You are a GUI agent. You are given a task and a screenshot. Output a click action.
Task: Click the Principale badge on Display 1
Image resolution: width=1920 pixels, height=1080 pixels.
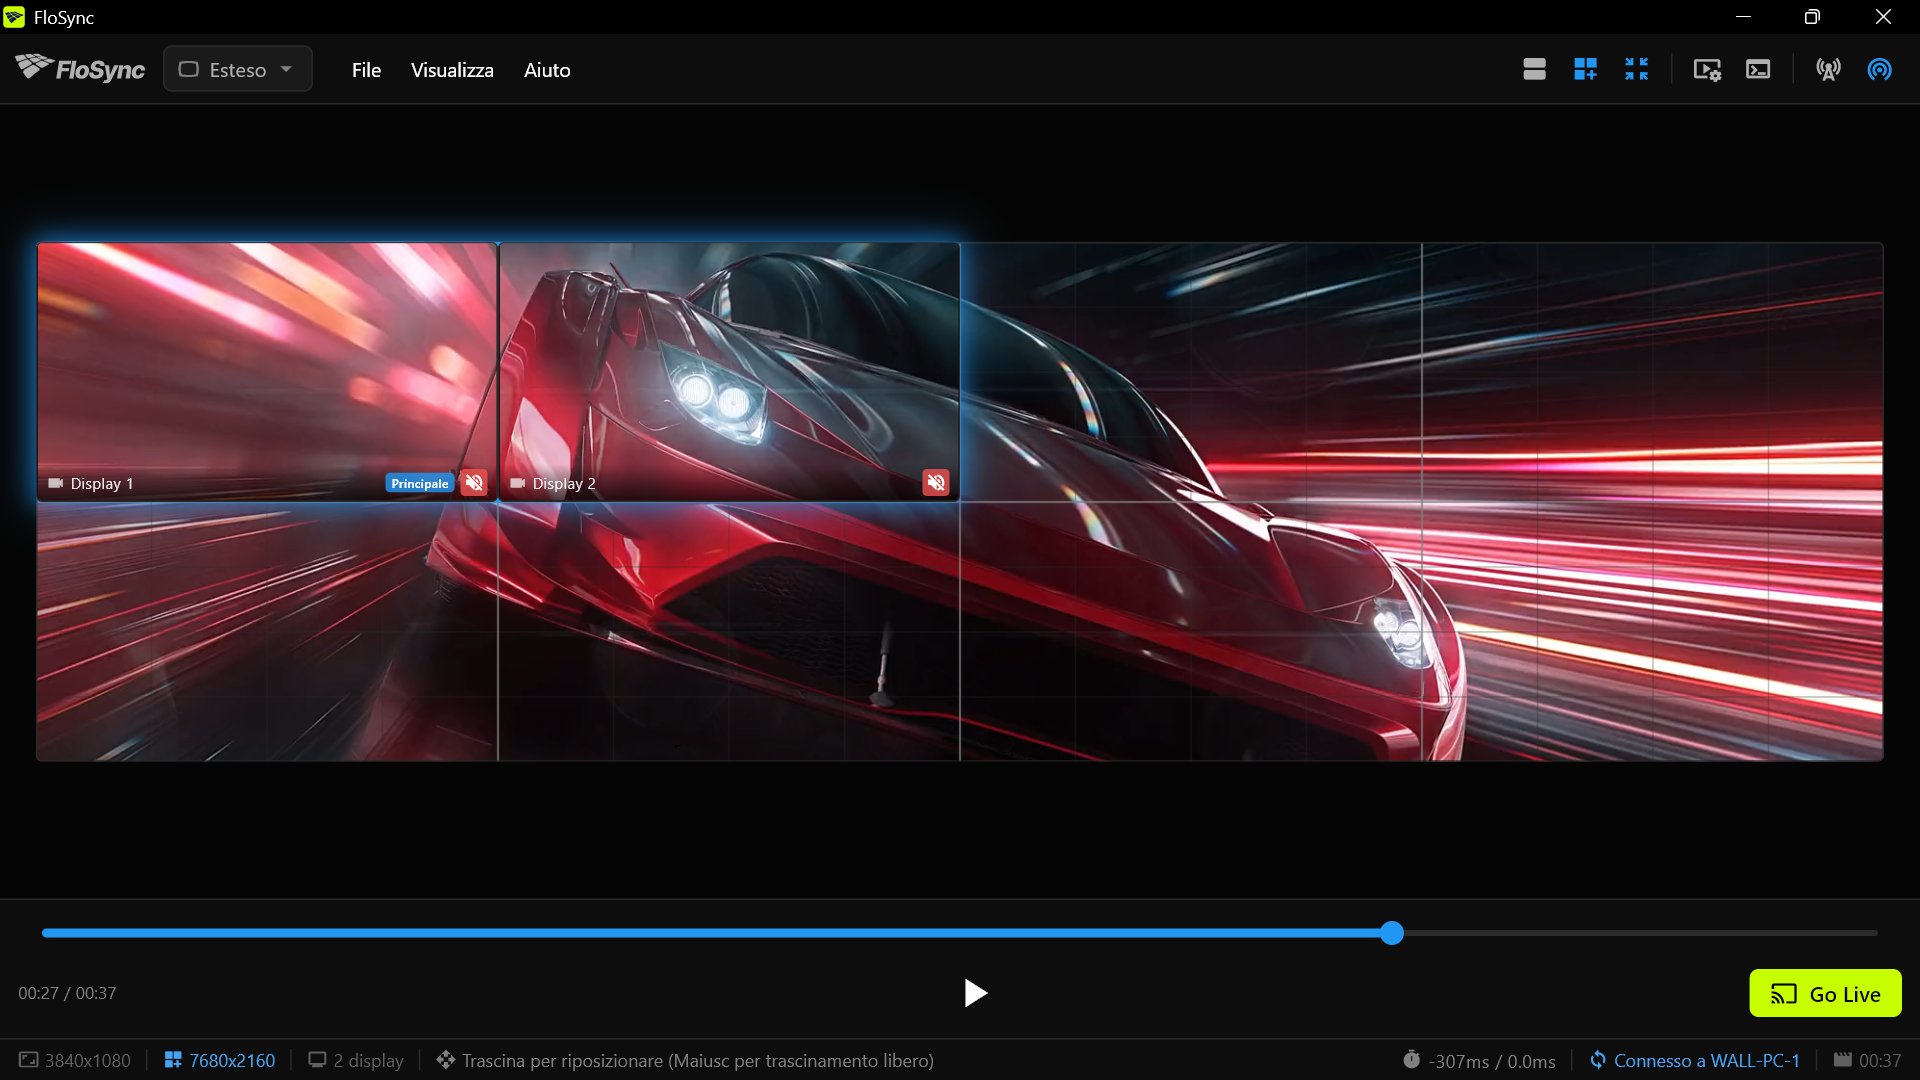pyautogui.click(x=420, y=483)
